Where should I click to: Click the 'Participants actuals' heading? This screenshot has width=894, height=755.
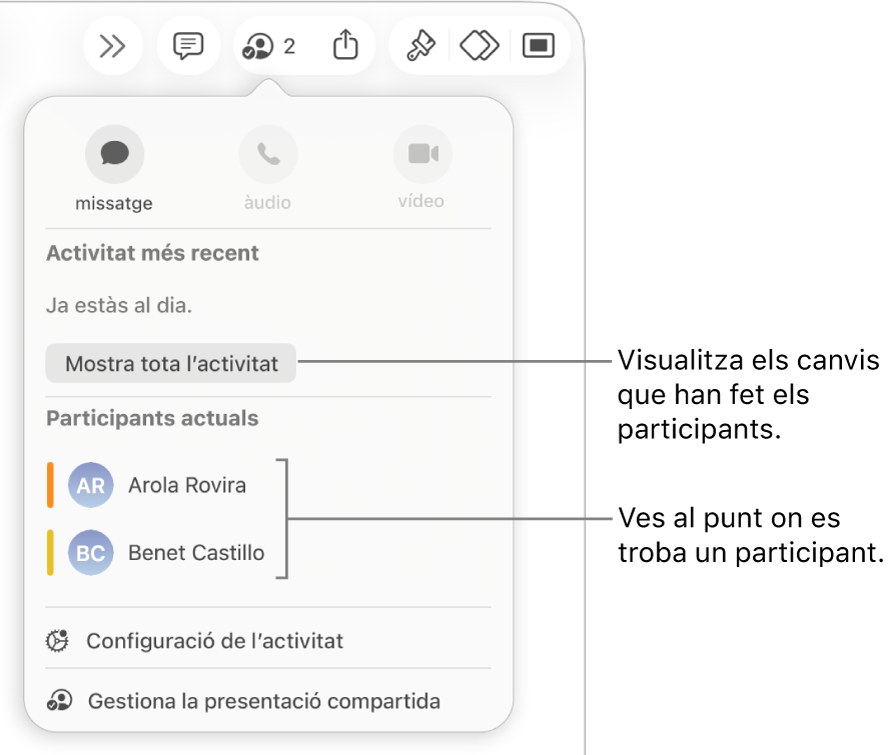point(153,419)
